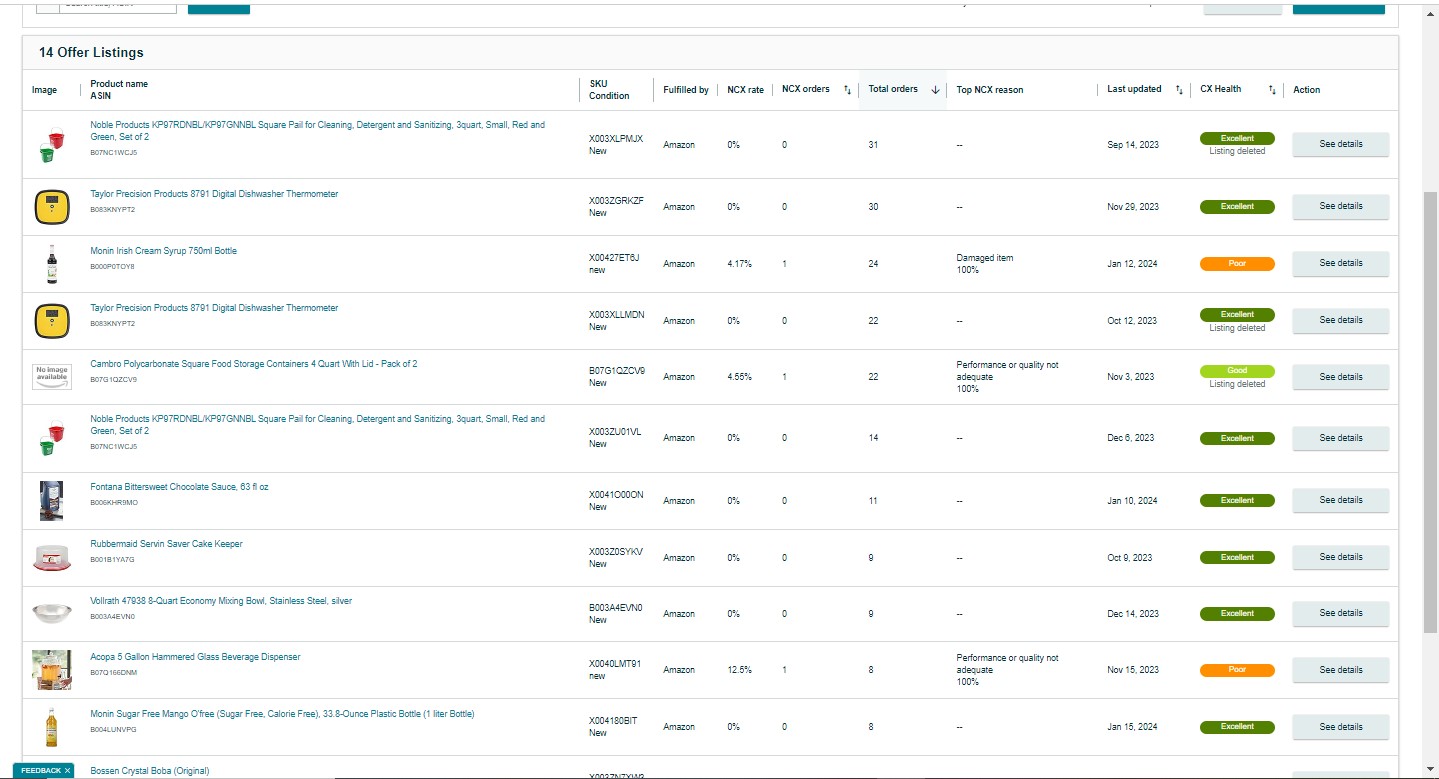Open thumbnail for Taylor thermometer SKU X003XLLMDN

tap(52, 321)
